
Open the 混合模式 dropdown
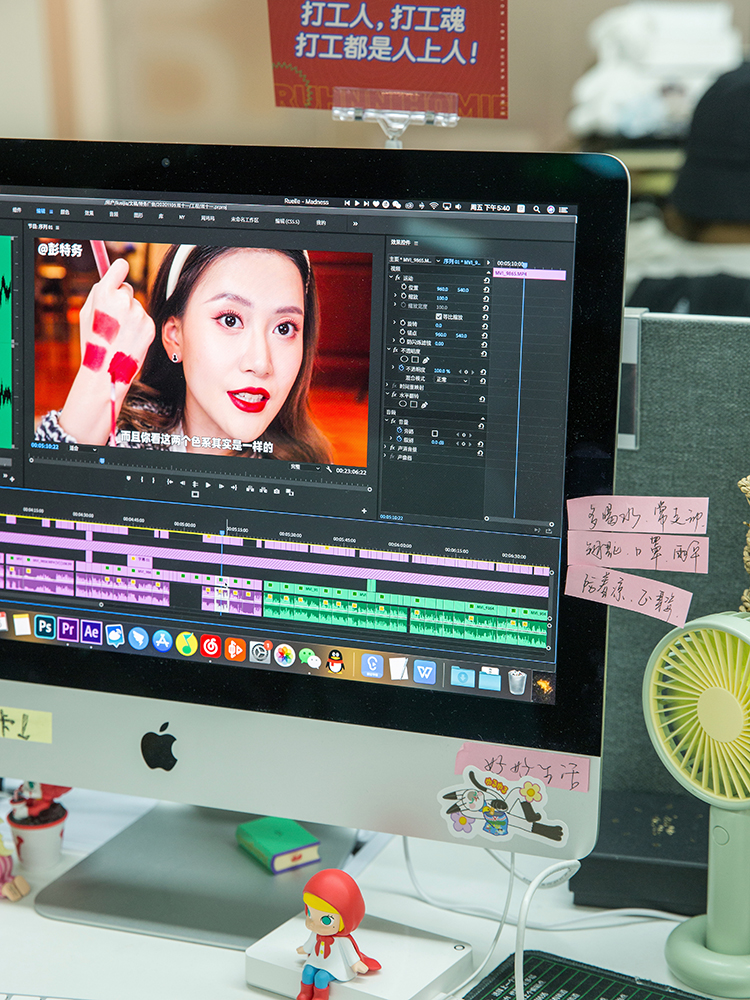(x=451, y=380)
